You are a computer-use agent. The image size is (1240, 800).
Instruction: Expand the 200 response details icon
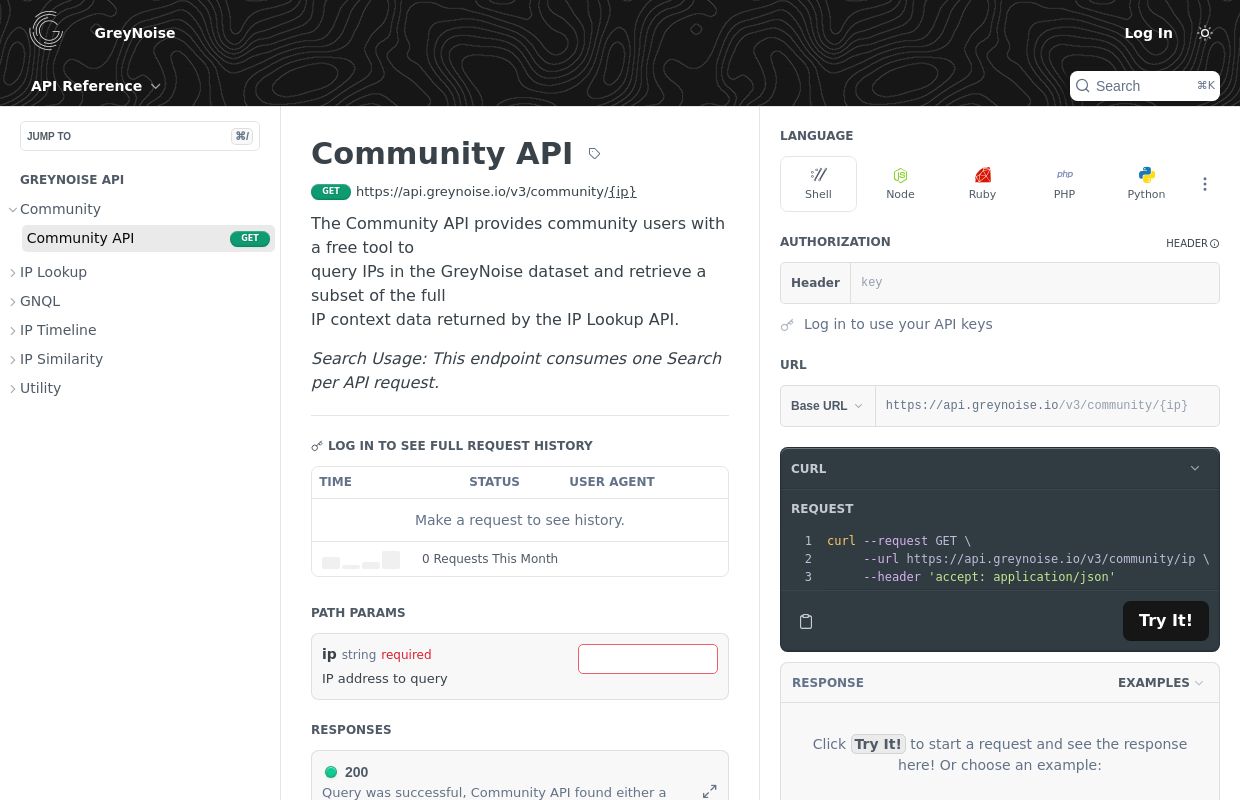point(710,791)
